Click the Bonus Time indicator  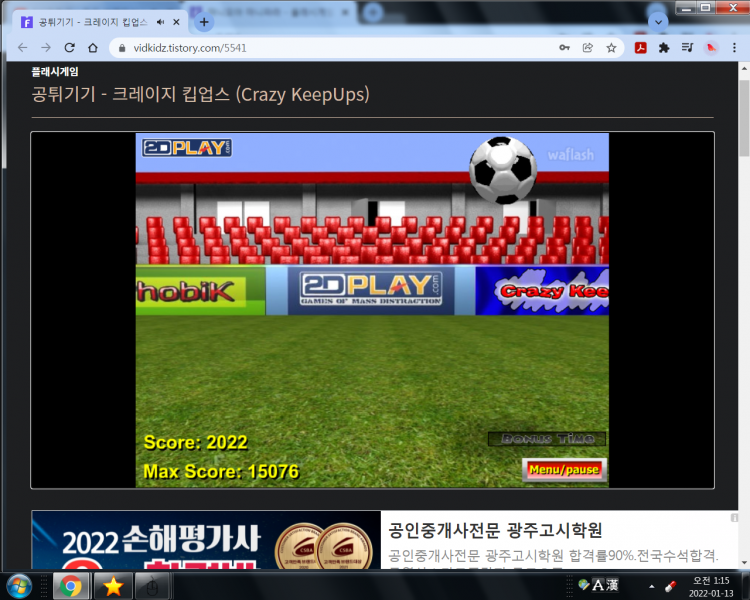(547, 439)
